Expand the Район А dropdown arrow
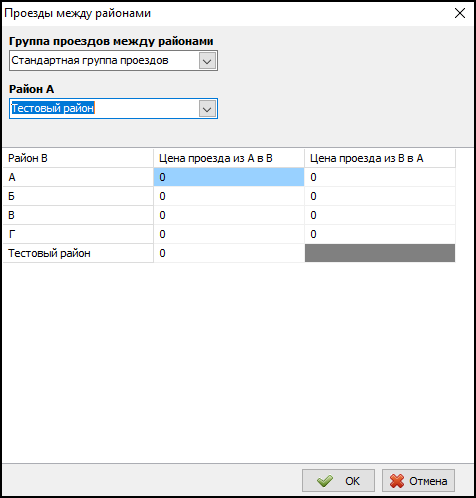 tap(207, 109)
